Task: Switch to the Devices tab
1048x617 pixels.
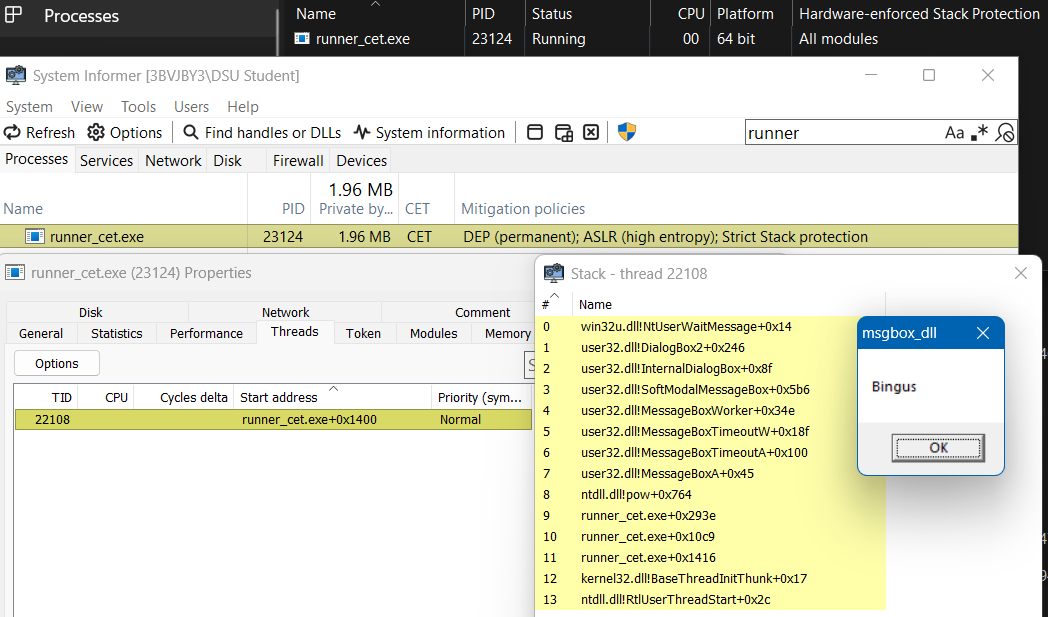Action: point(362,160)
